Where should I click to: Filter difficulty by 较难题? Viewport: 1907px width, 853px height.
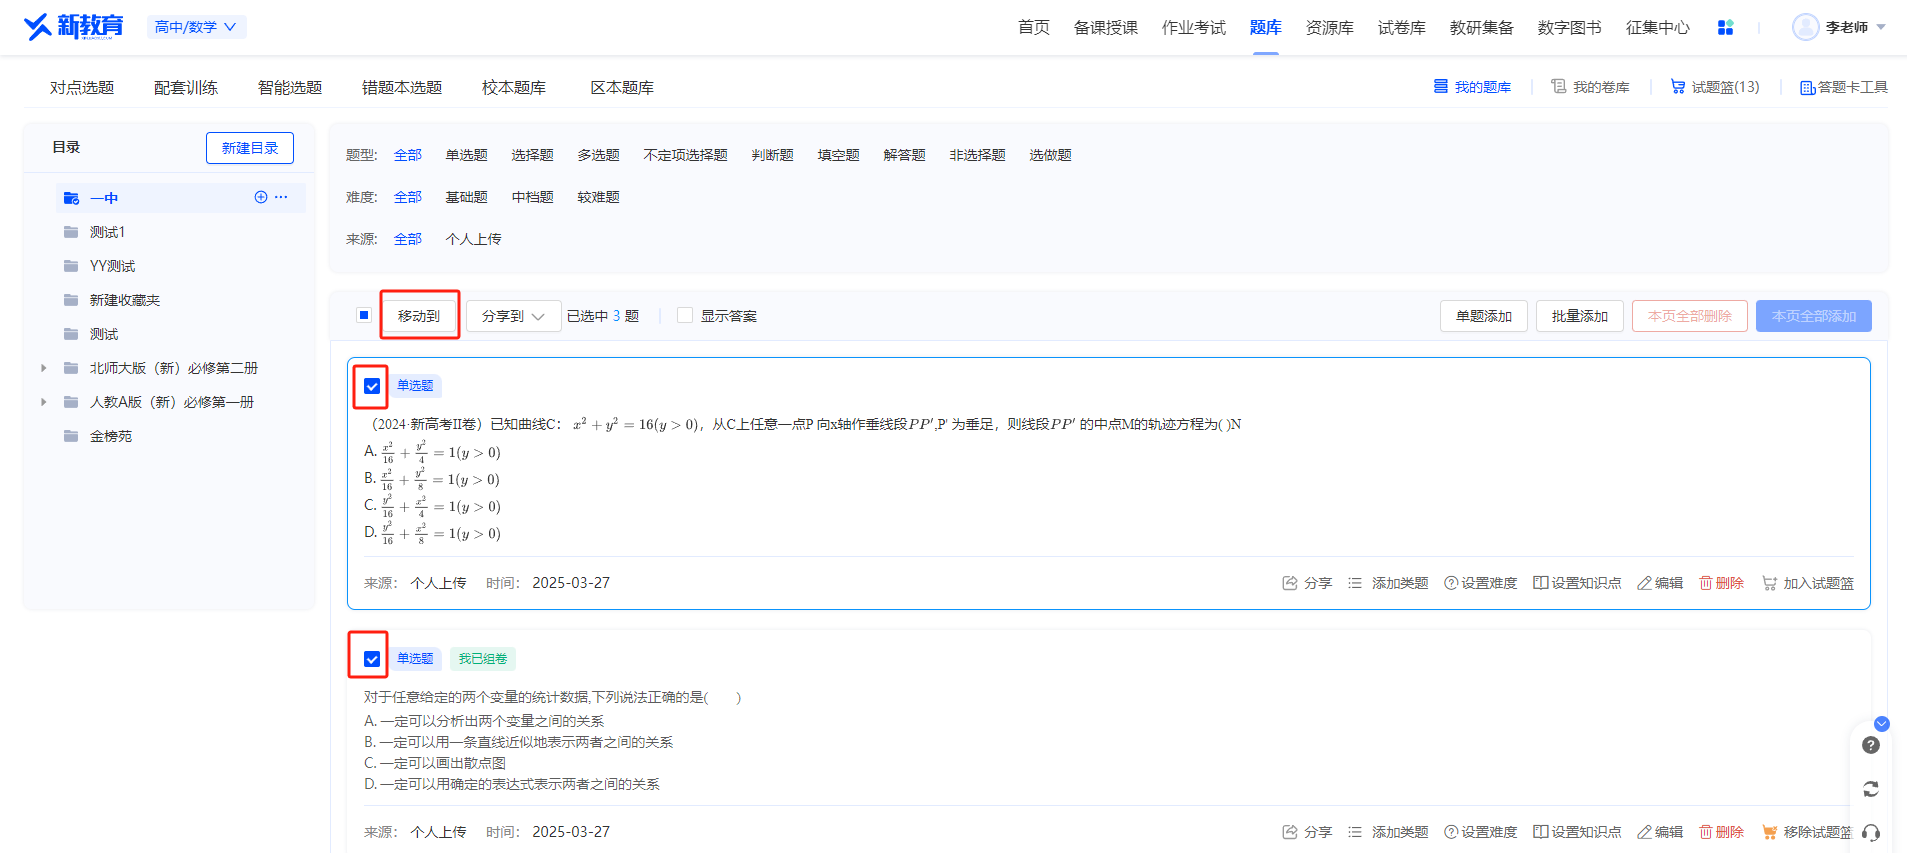[598, 197]
